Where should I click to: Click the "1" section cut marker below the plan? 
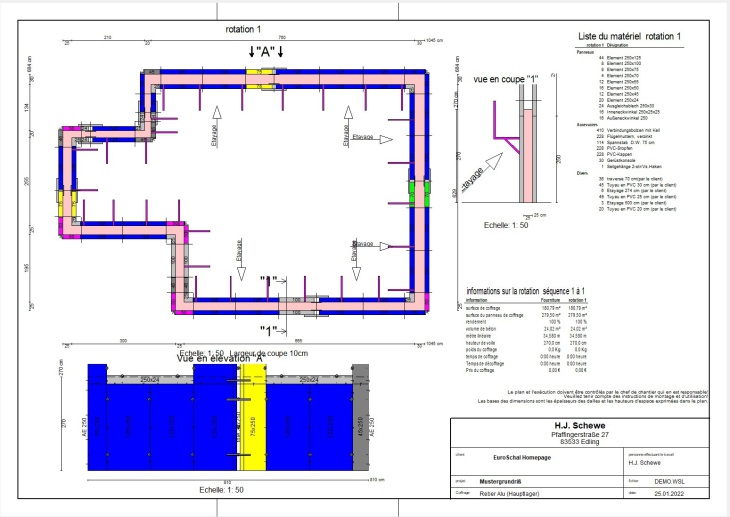(x=268, y=329)
